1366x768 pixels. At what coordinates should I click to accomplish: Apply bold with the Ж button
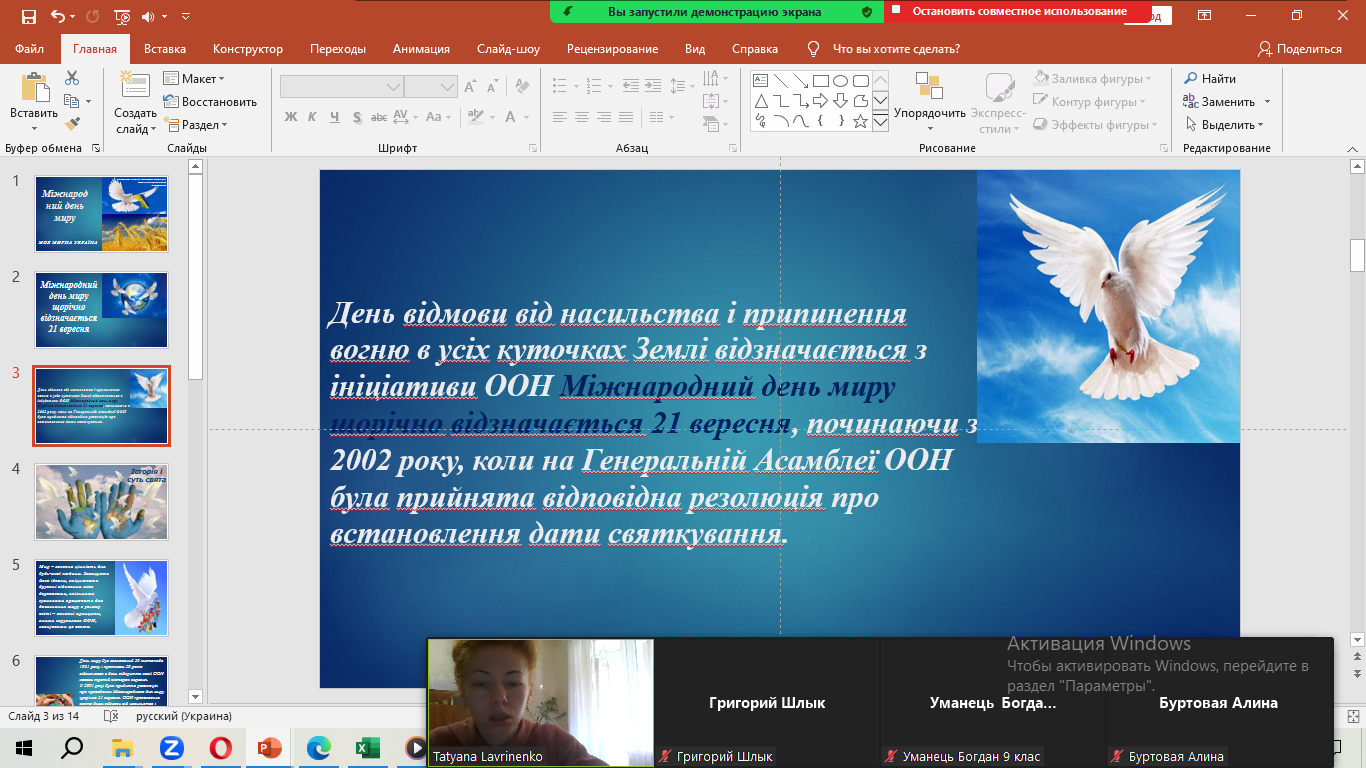tap(291, 117)
